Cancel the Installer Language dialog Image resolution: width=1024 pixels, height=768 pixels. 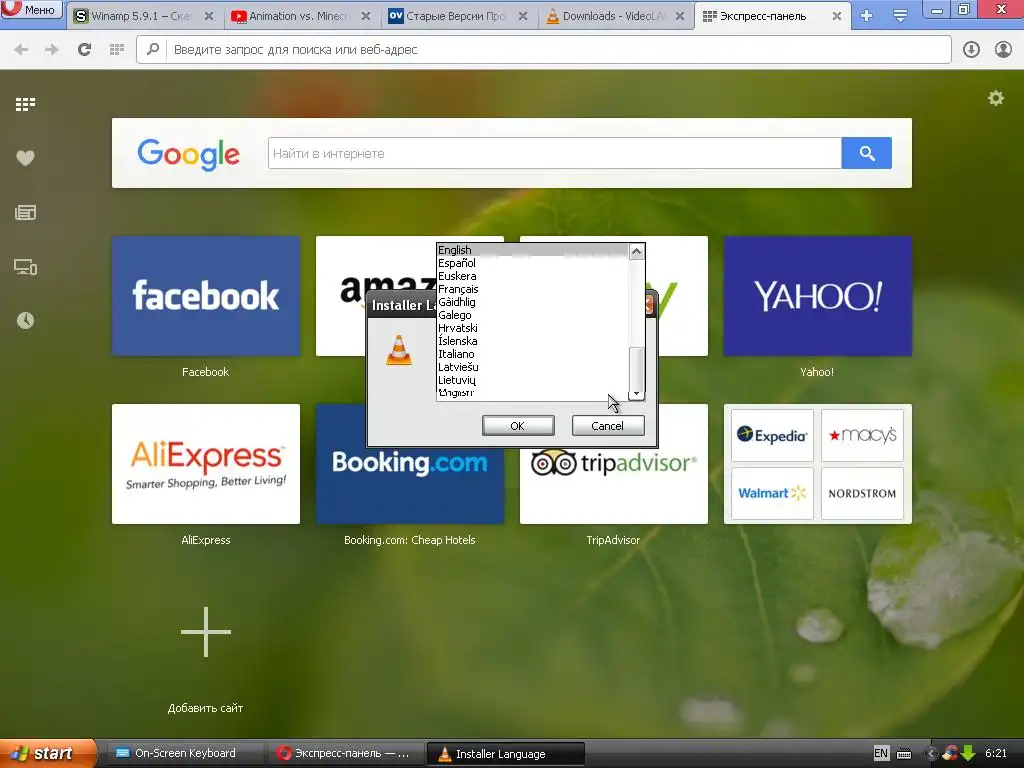[x=608, y=426]
